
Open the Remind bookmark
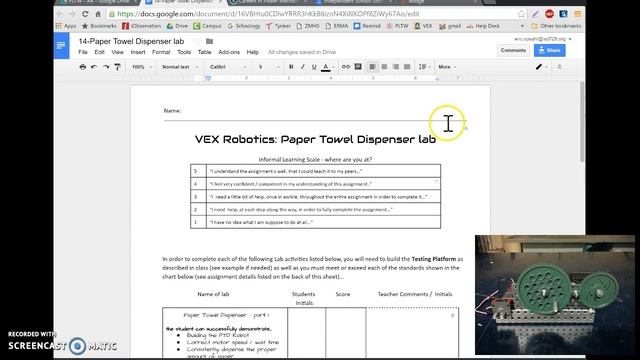coord(367,26)
